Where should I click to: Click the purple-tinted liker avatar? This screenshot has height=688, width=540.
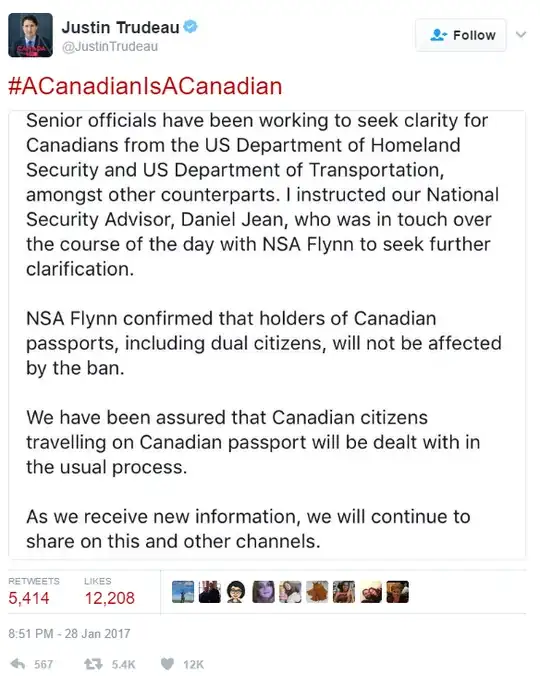263,591
